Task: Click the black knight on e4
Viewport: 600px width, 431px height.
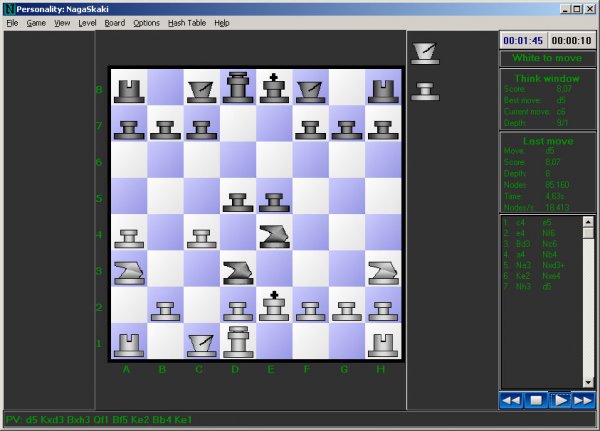Action: coord(274,234)
